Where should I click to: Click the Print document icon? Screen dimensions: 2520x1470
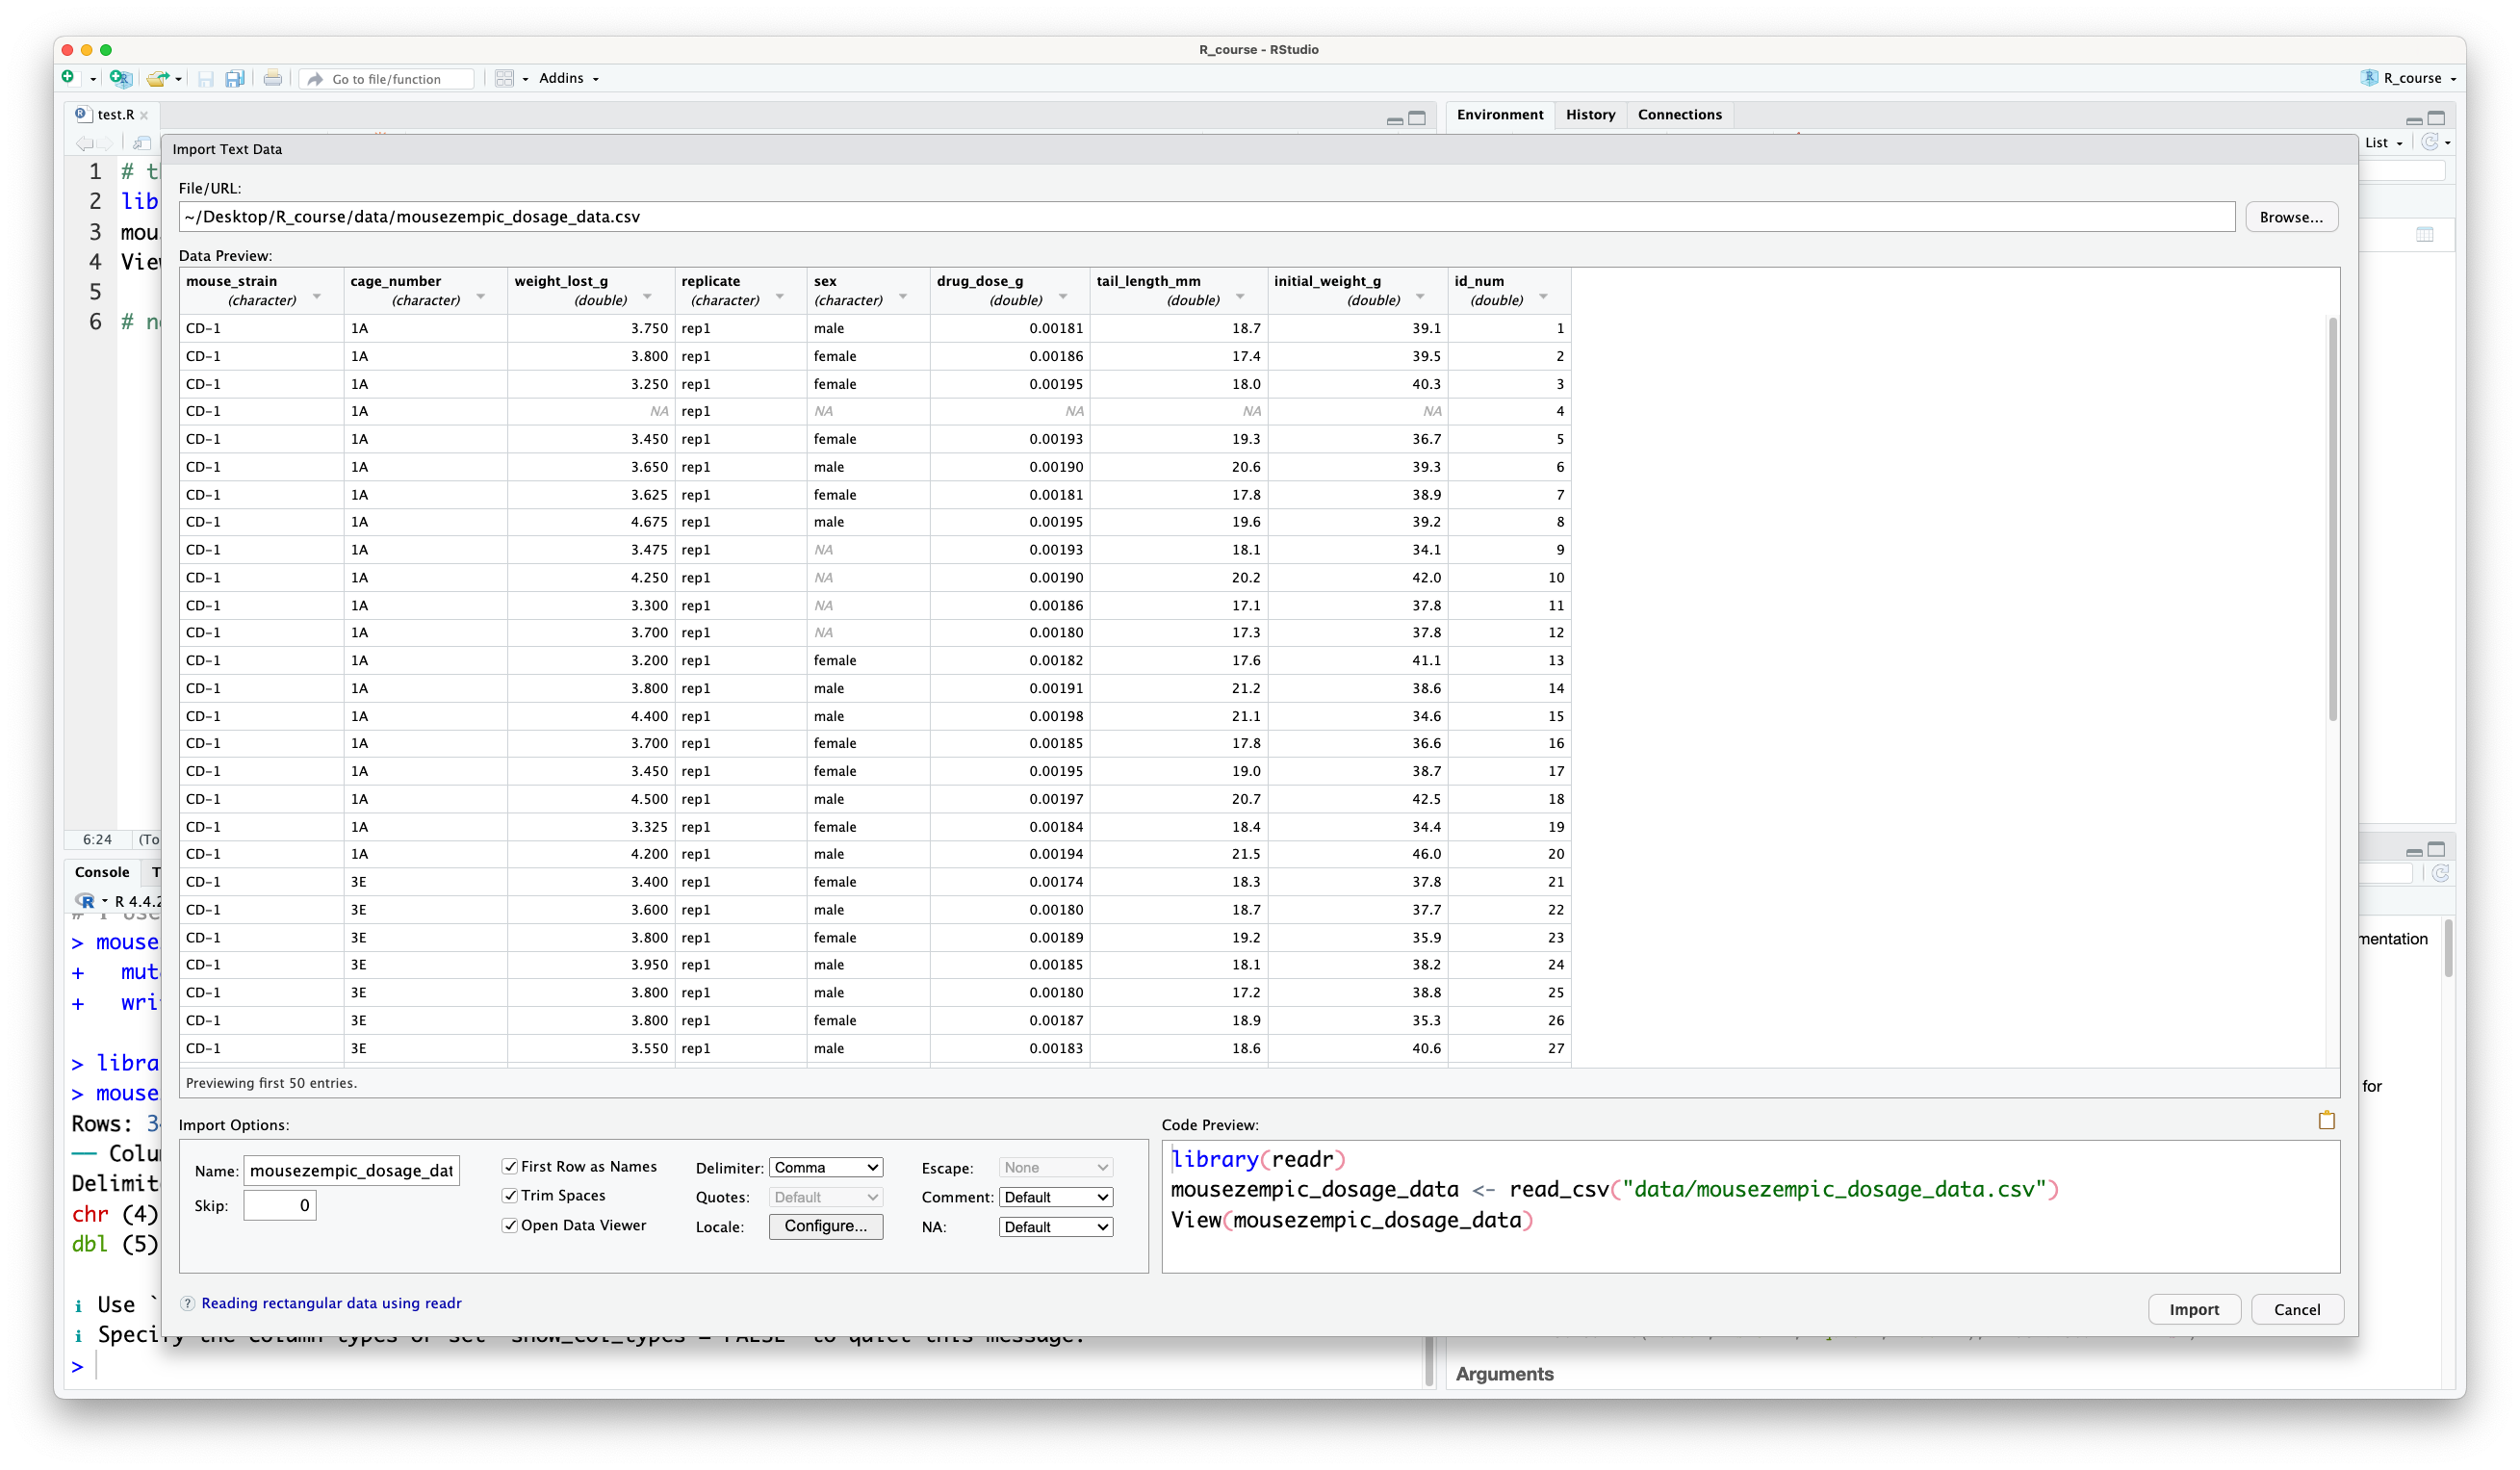(272, 78)
